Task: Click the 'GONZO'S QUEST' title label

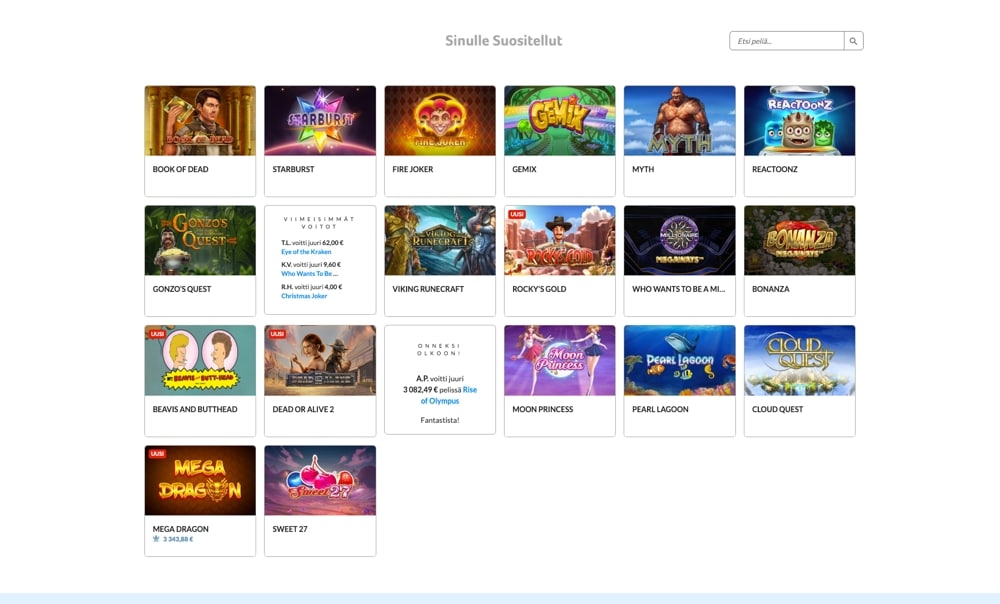Action: 182,289
